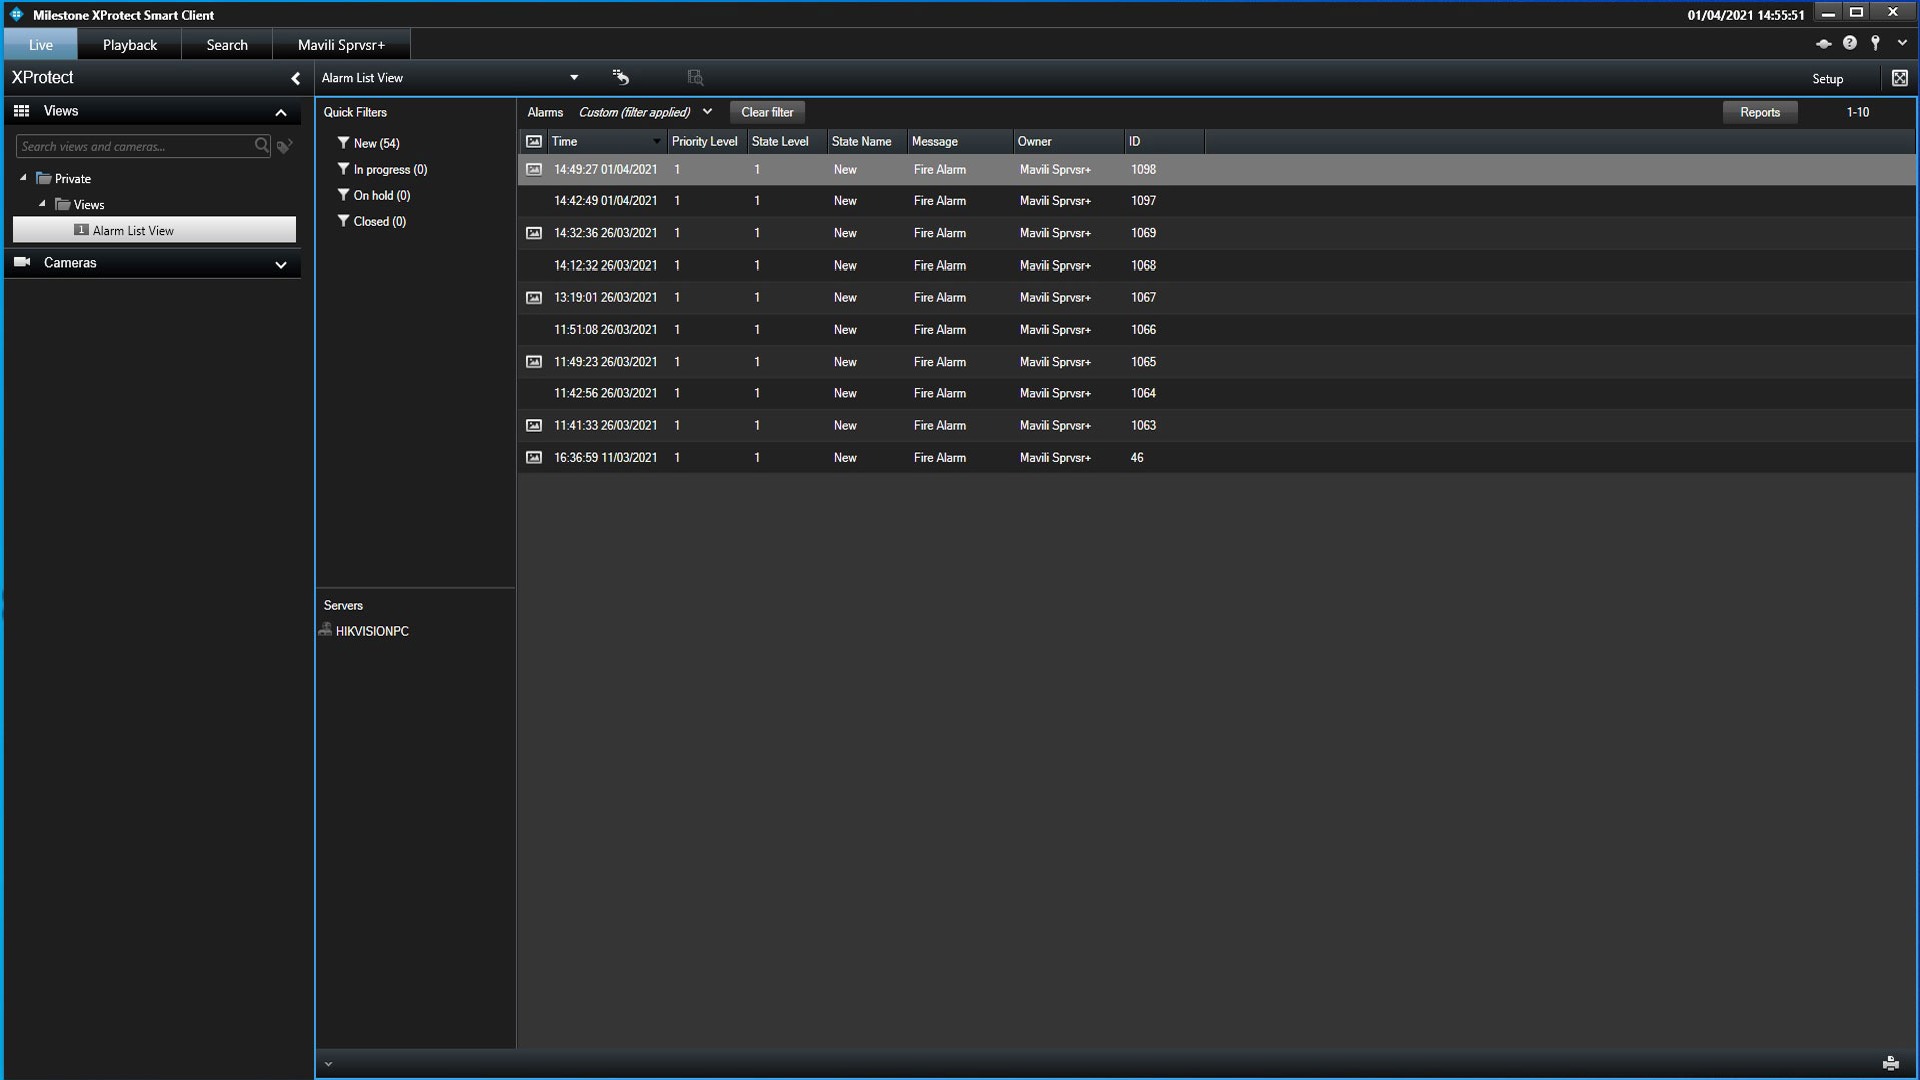1920x1080 pixels.
Task: Open the Custom (filter applied) dropdown
Action: coord(645,112)
